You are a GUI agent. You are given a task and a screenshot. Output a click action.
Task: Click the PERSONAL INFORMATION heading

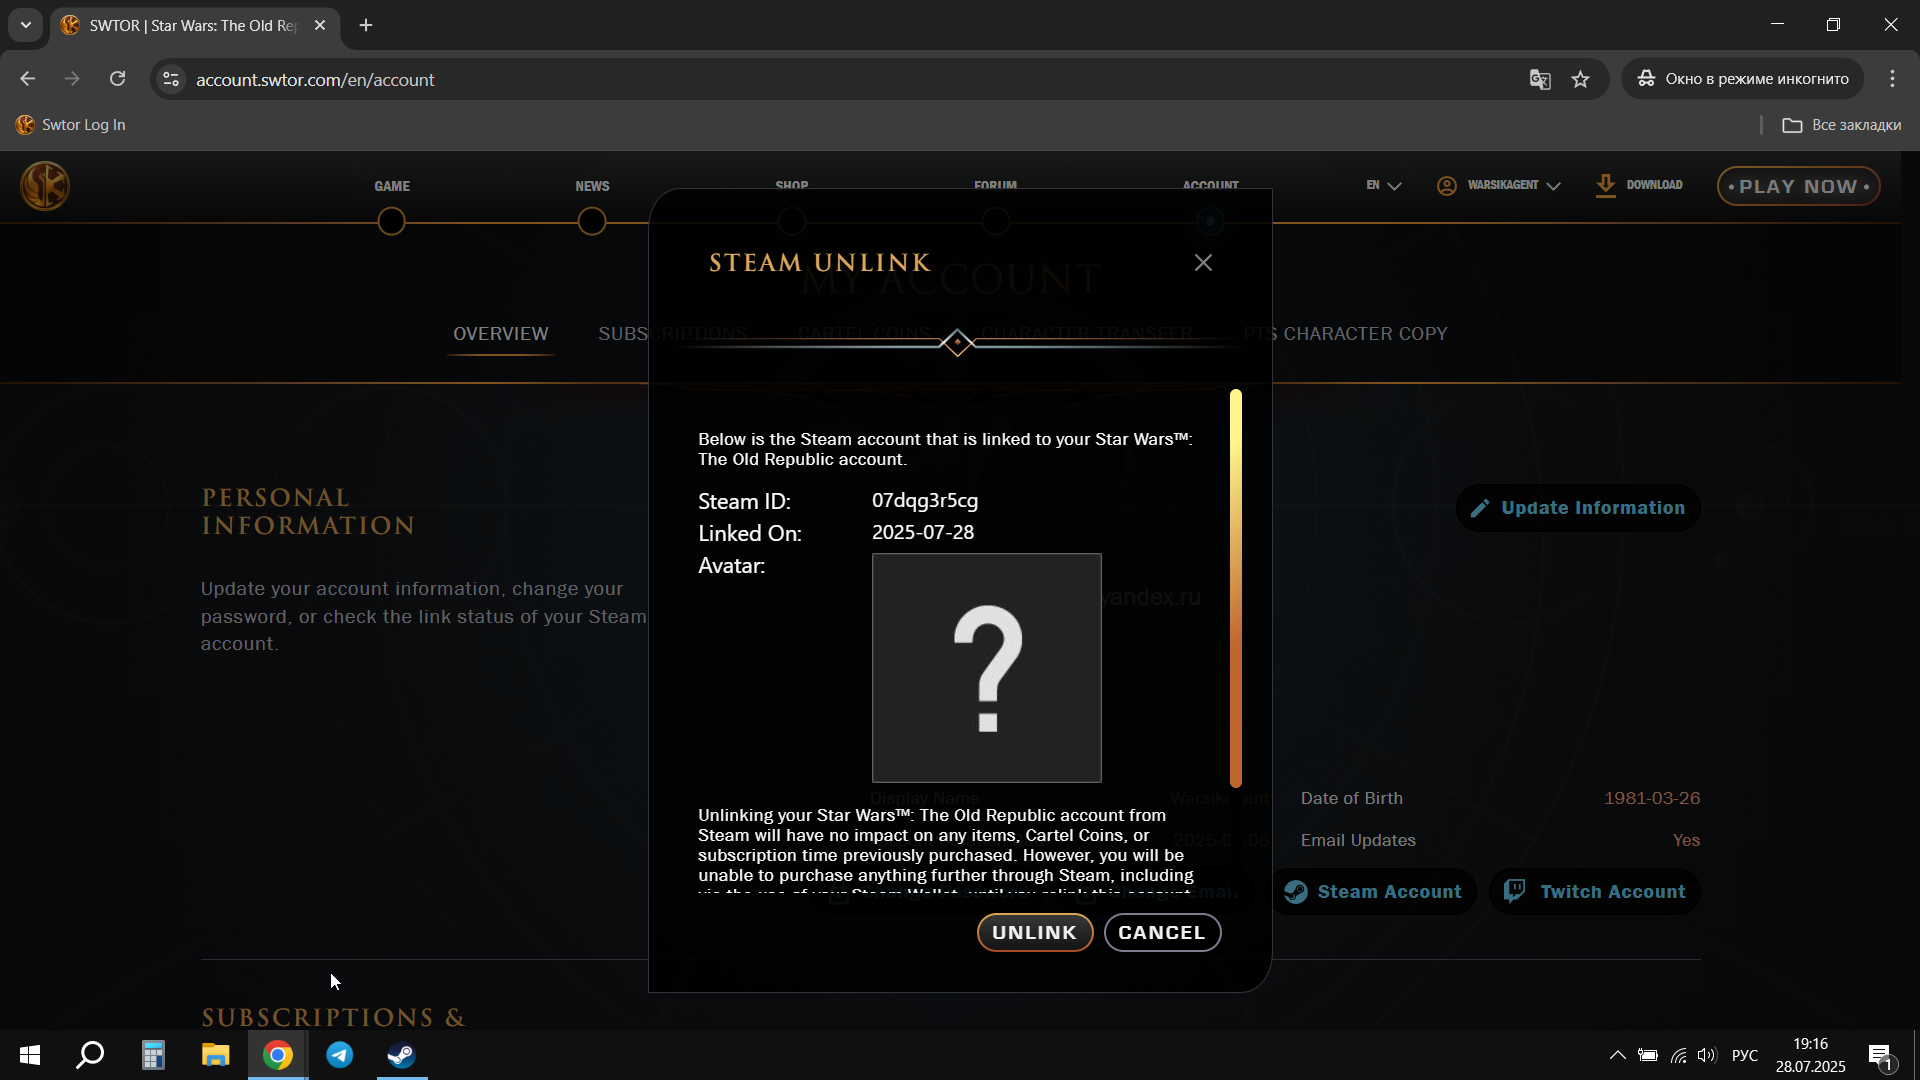tap(308, 511)
